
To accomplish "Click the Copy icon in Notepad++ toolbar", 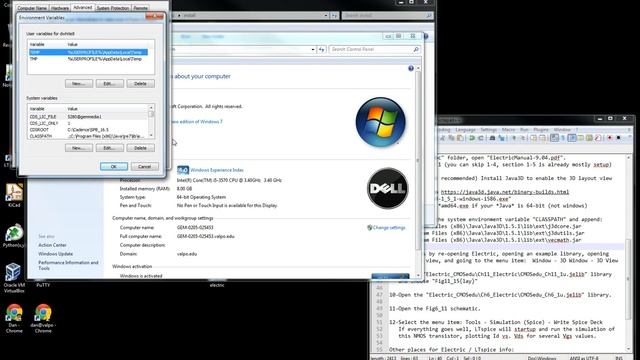I will click(x=451, y=138).
